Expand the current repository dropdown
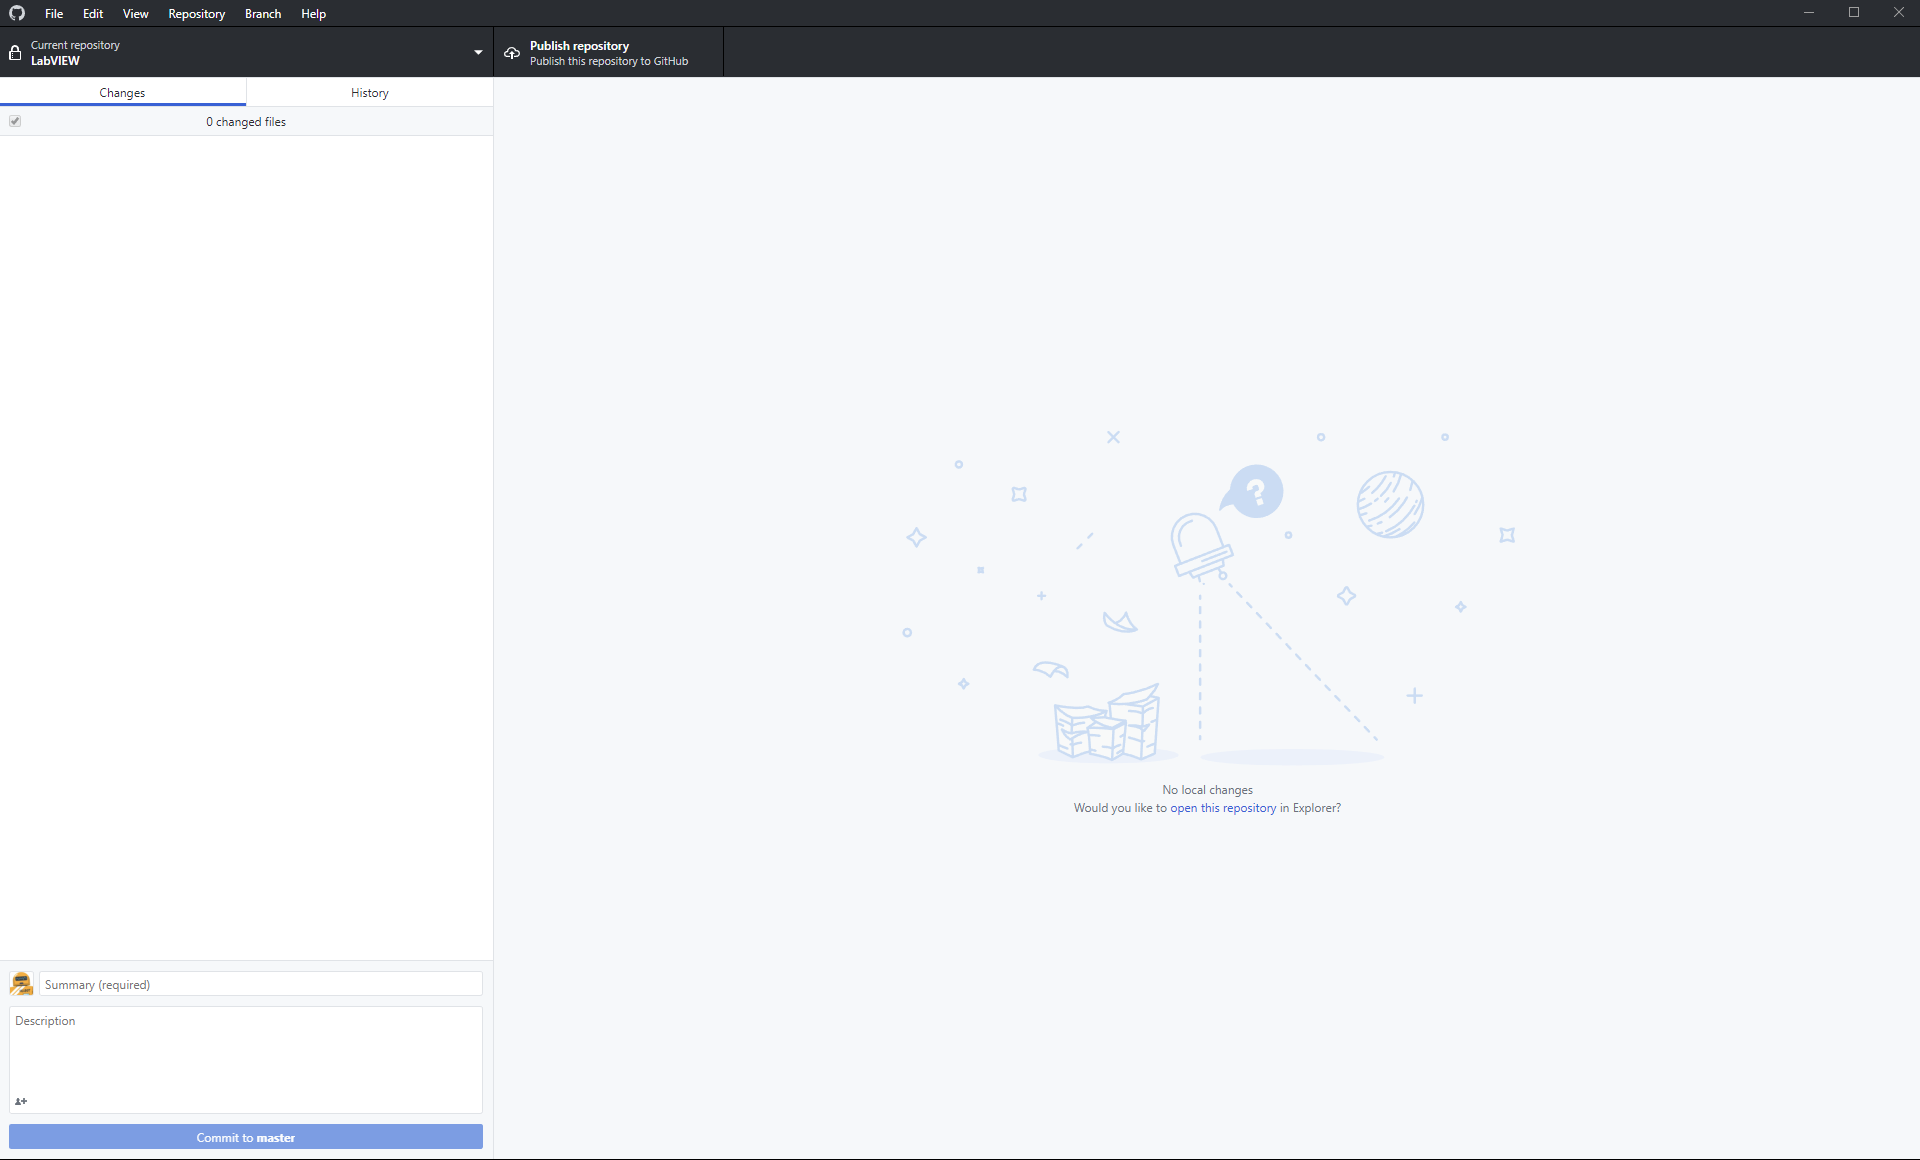This screenshot has height=1160, width=1920. (x=477, y=53)
